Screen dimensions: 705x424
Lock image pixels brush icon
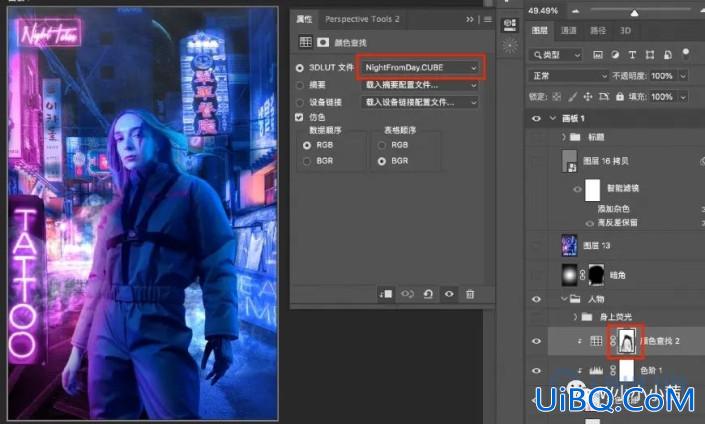pyautogui.click(x=572, y=97)
